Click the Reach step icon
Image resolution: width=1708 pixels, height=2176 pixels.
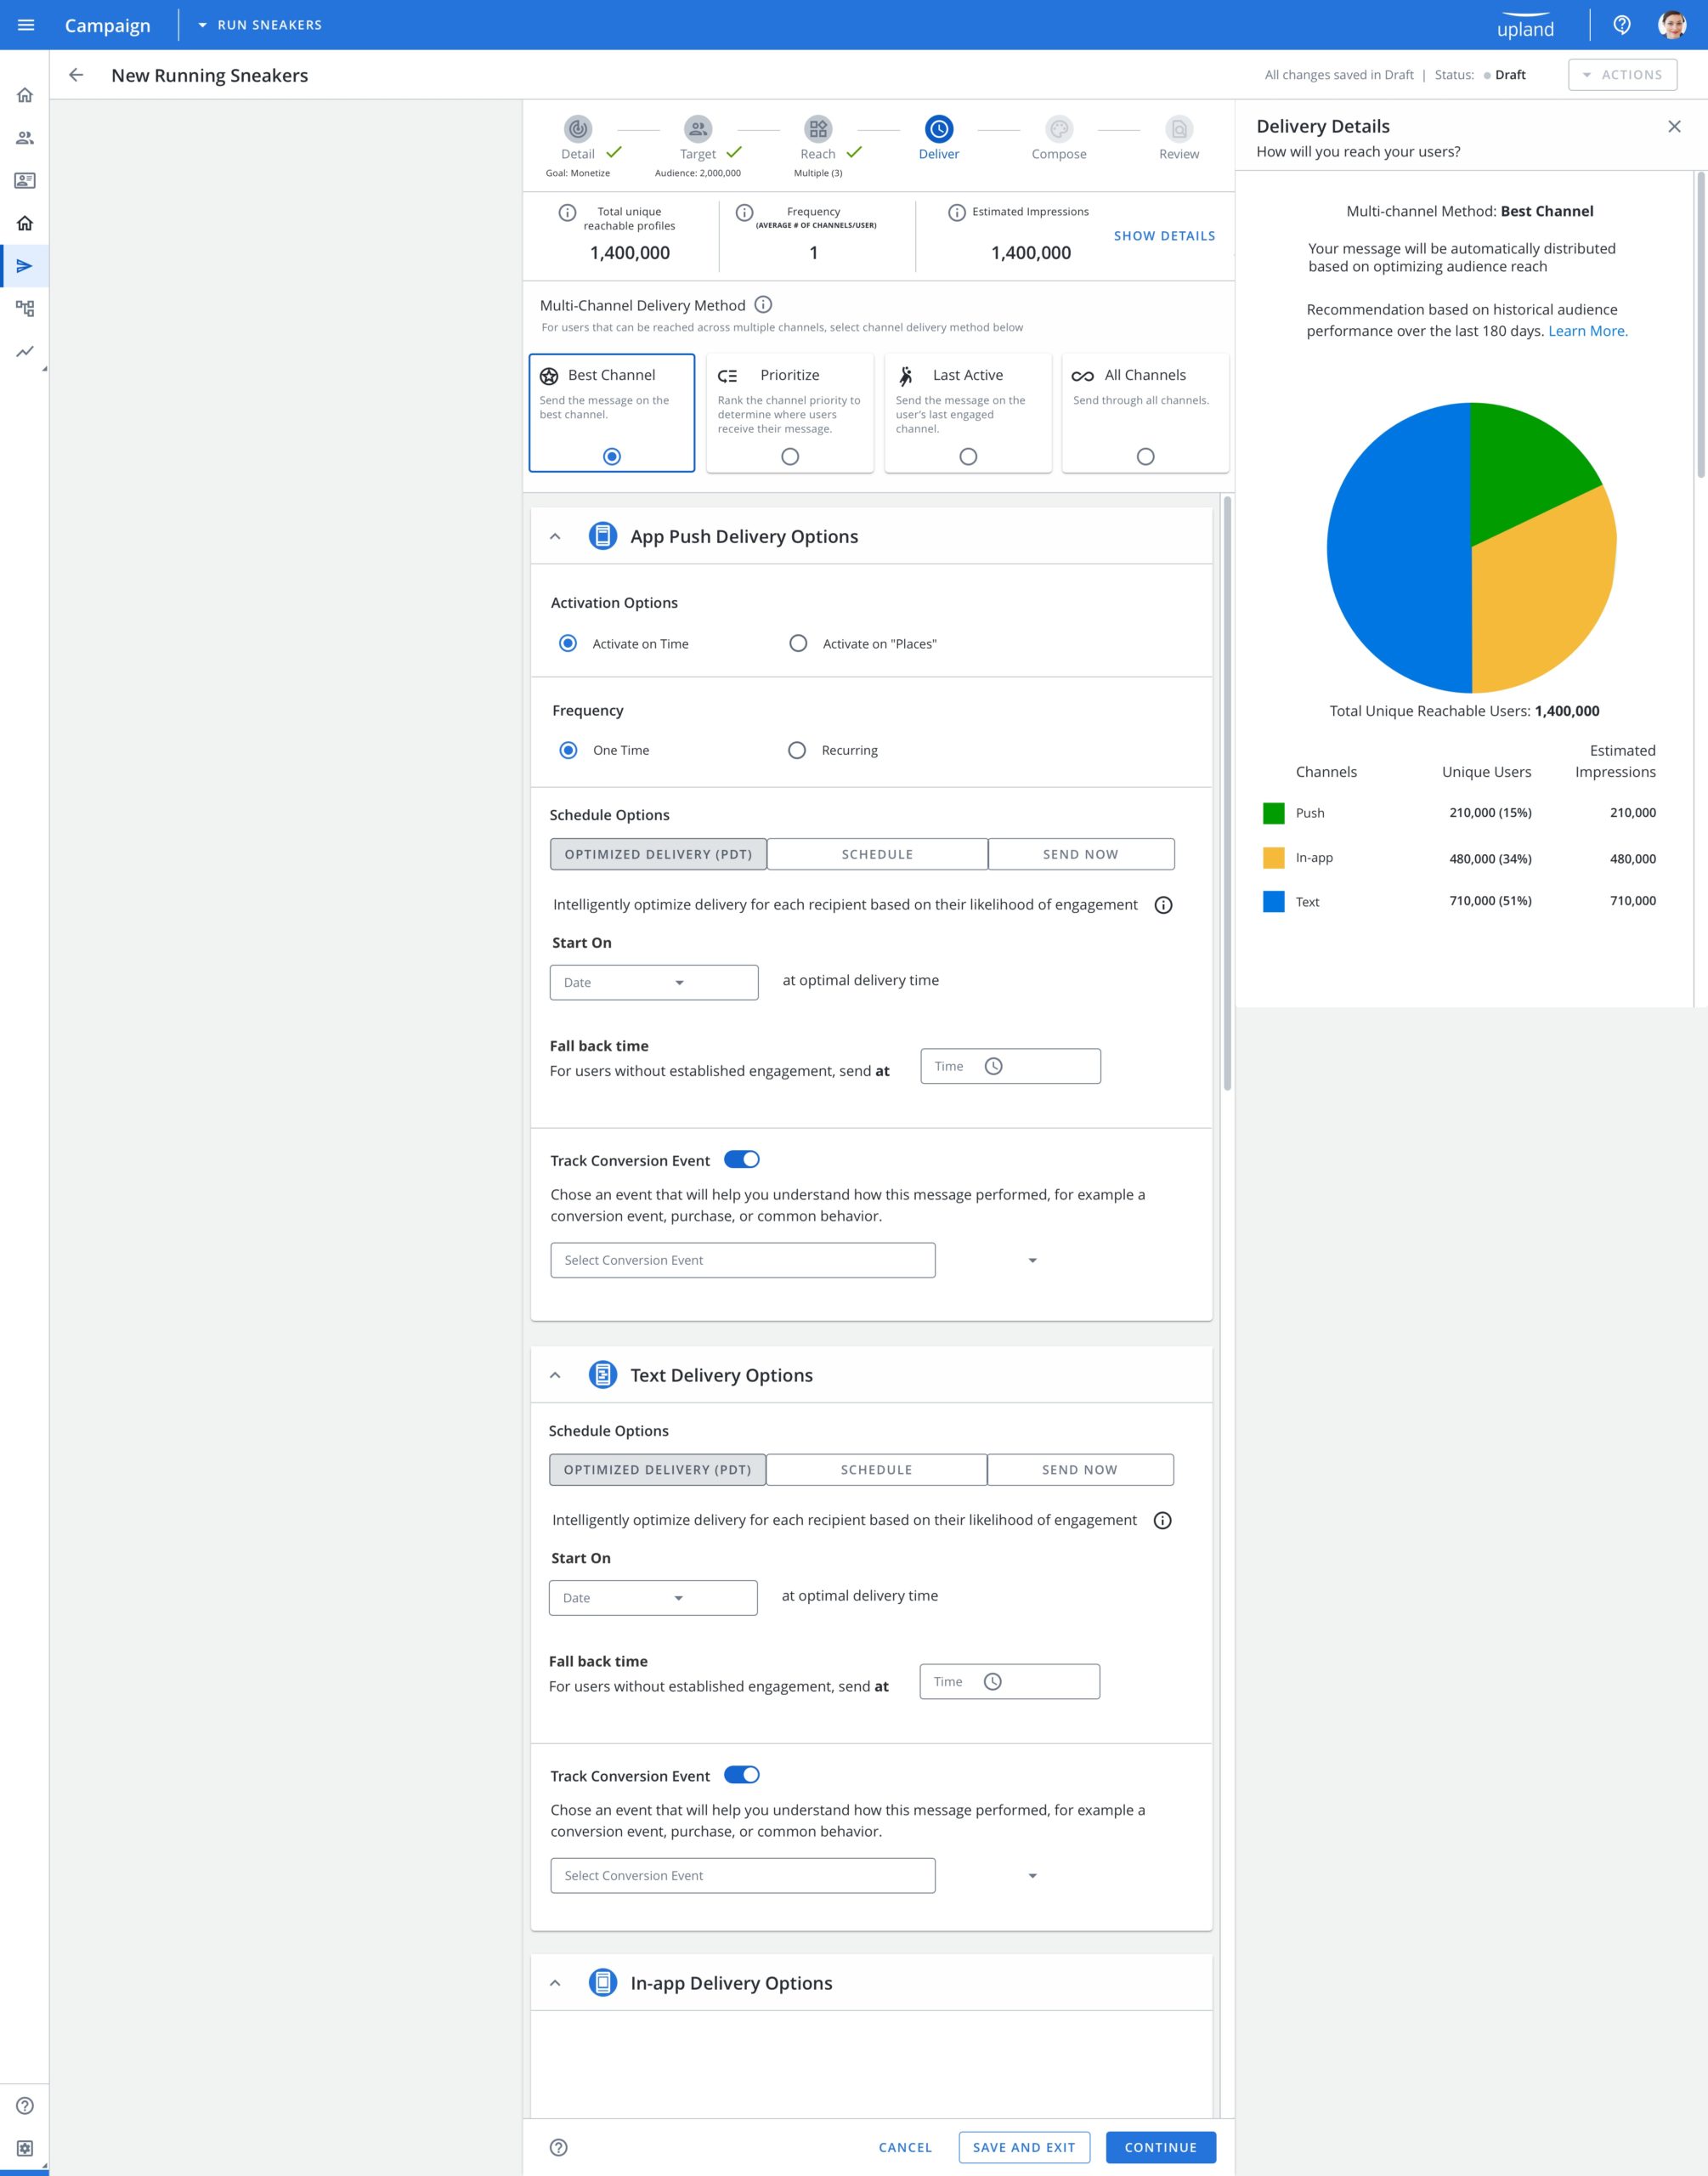click(x=818, y=129)
